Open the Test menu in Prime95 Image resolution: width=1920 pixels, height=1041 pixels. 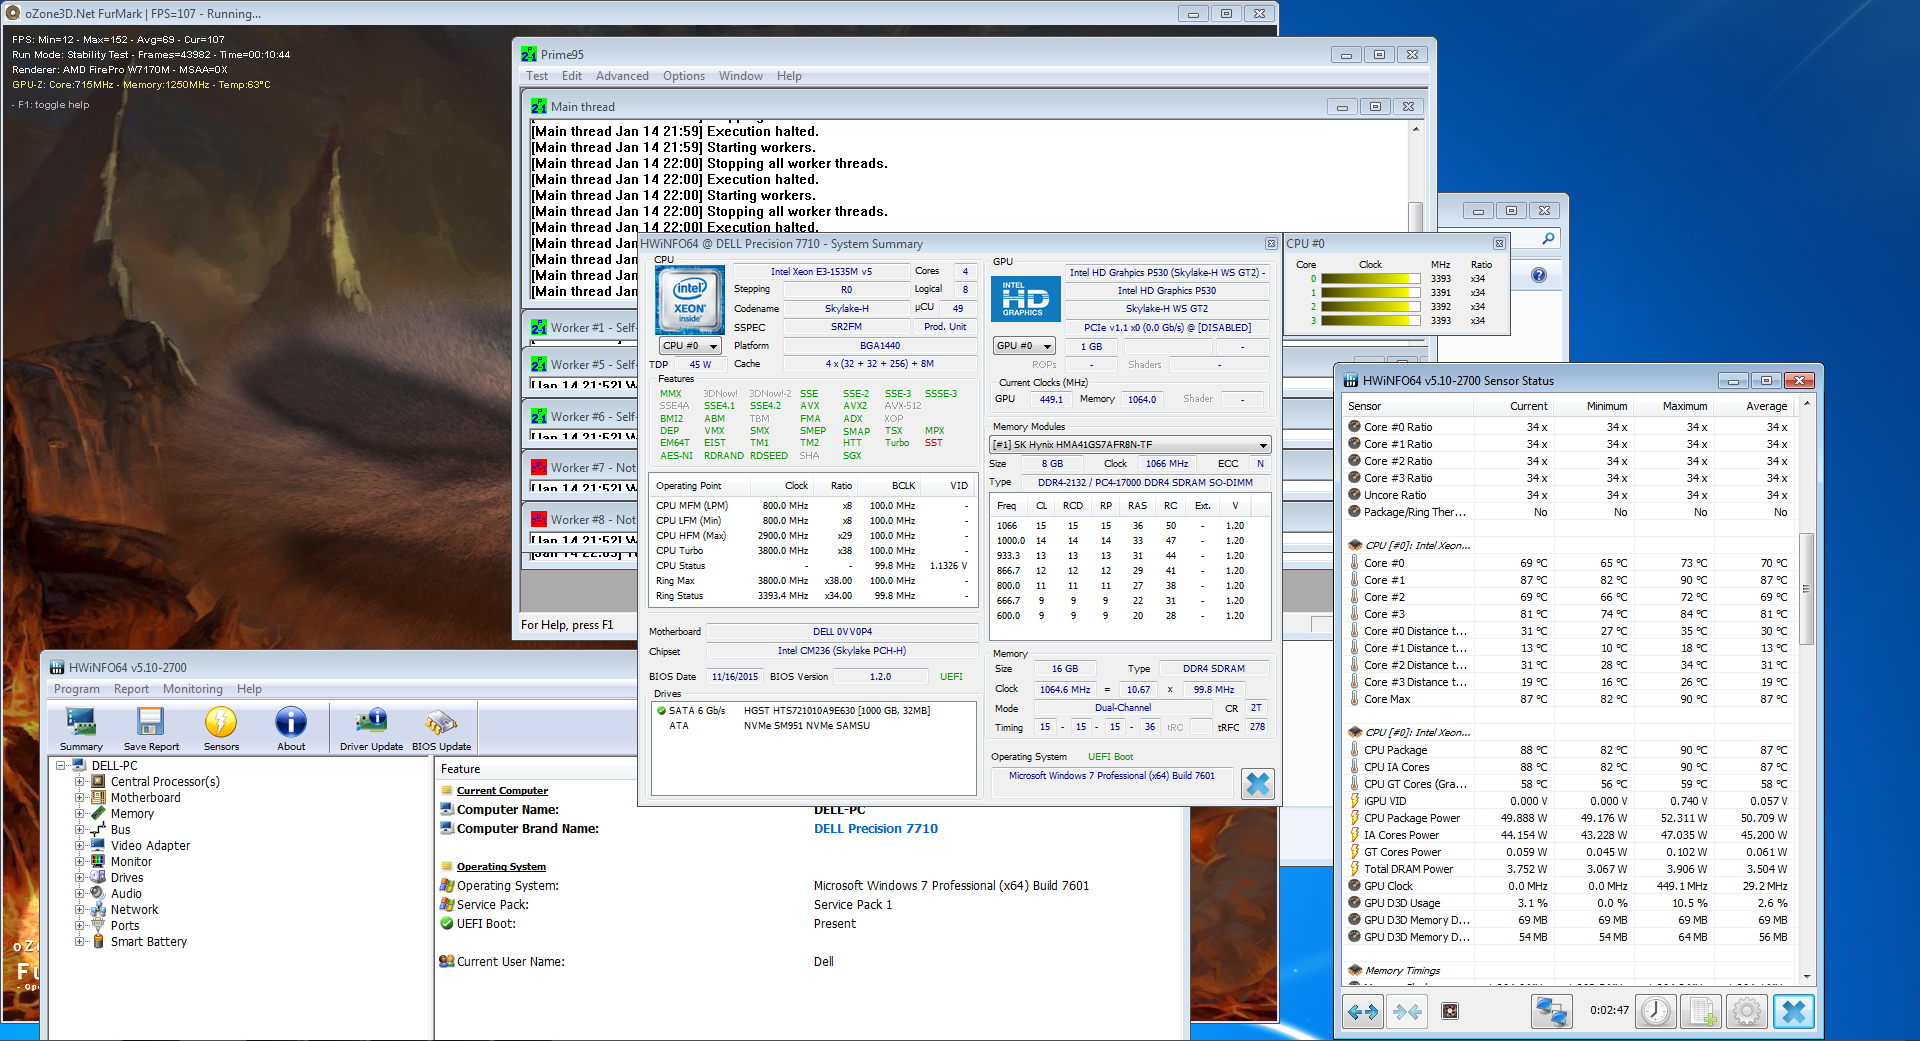(x=537, y=76)
